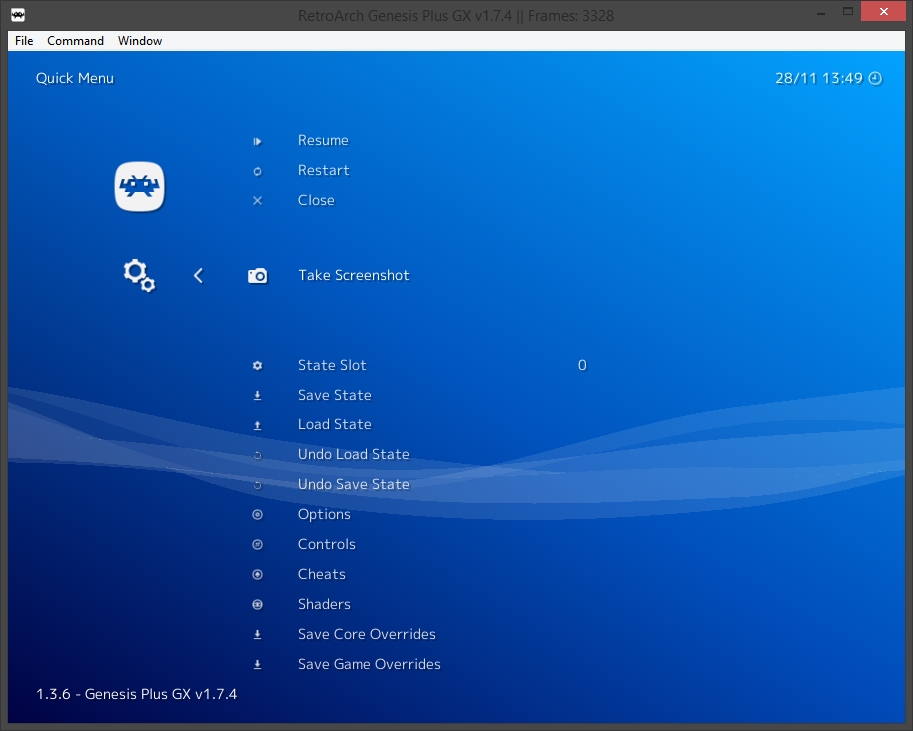The width and height of the screenshot is (913, 731).
Task: Open the Shaders submenu
Action: (x=324, y=604)
